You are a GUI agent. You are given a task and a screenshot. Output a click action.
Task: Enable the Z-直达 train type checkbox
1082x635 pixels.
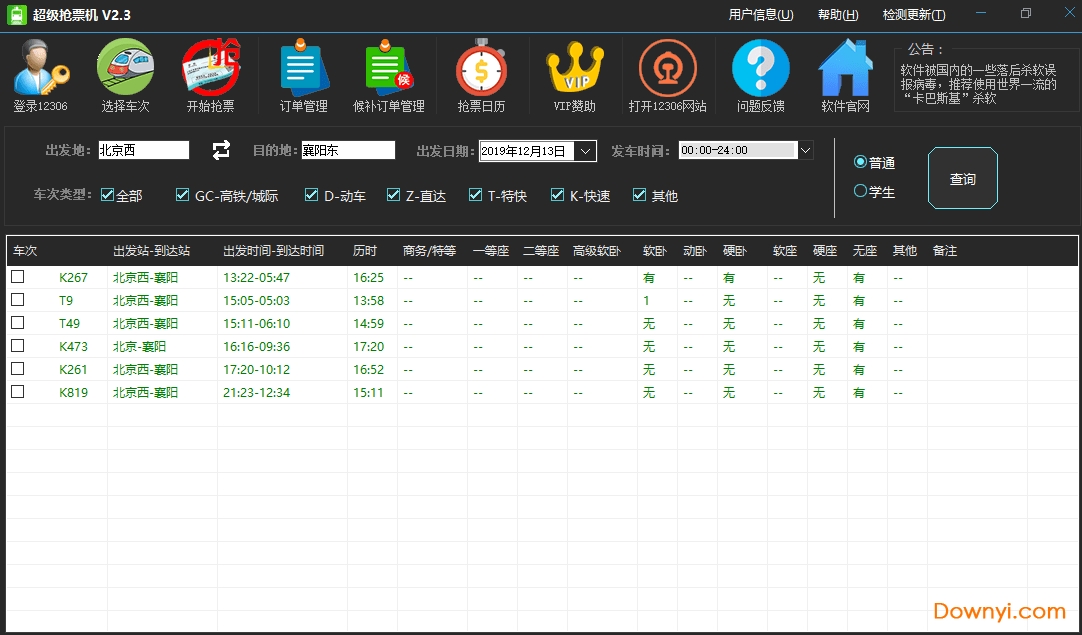tap(393, 195)
